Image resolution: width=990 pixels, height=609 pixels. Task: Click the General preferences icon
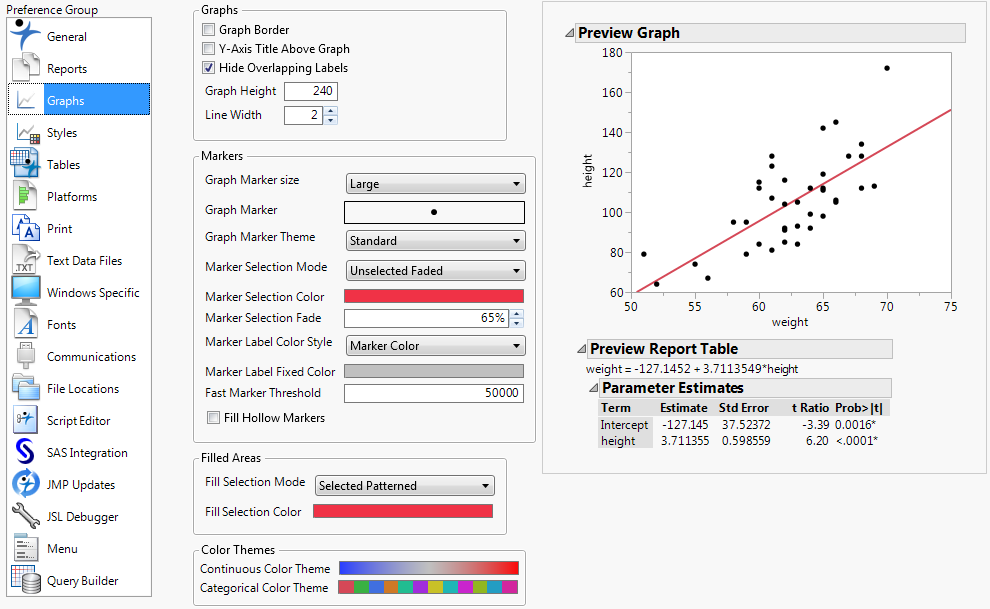[x=25, y=35]
